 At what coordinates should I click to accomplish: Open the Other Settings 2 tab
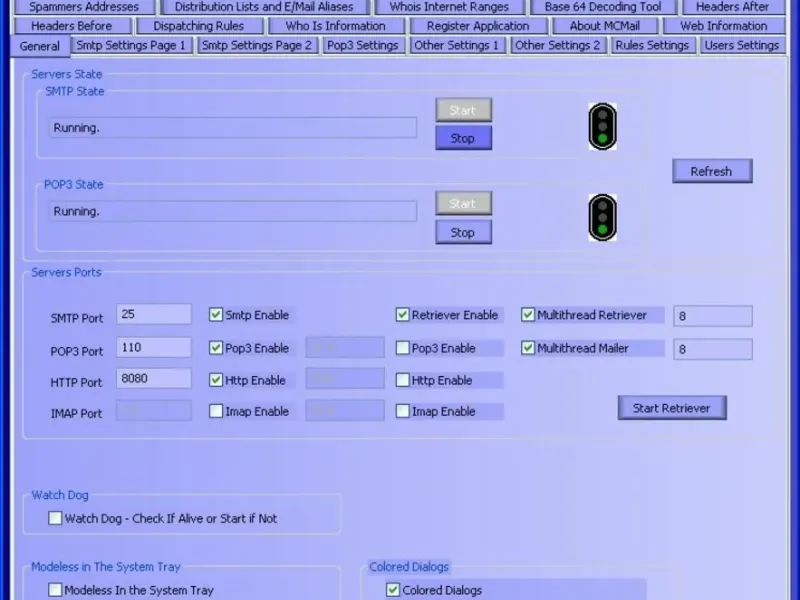coord(558,45)
